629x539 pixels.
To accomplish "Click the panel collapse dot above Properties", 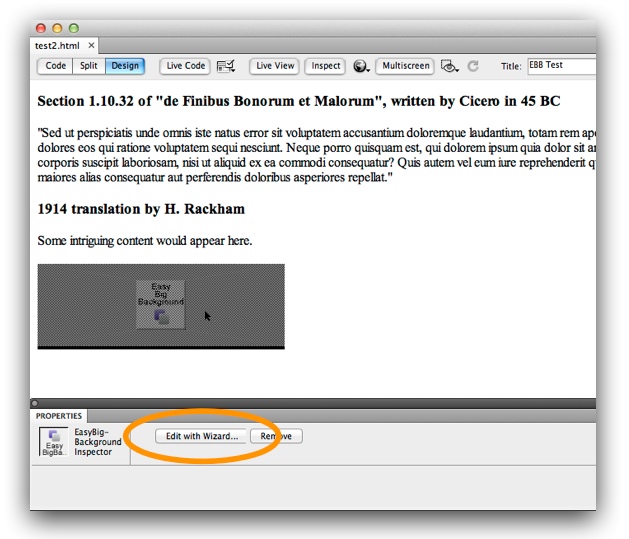I will [x=35, y=403].
